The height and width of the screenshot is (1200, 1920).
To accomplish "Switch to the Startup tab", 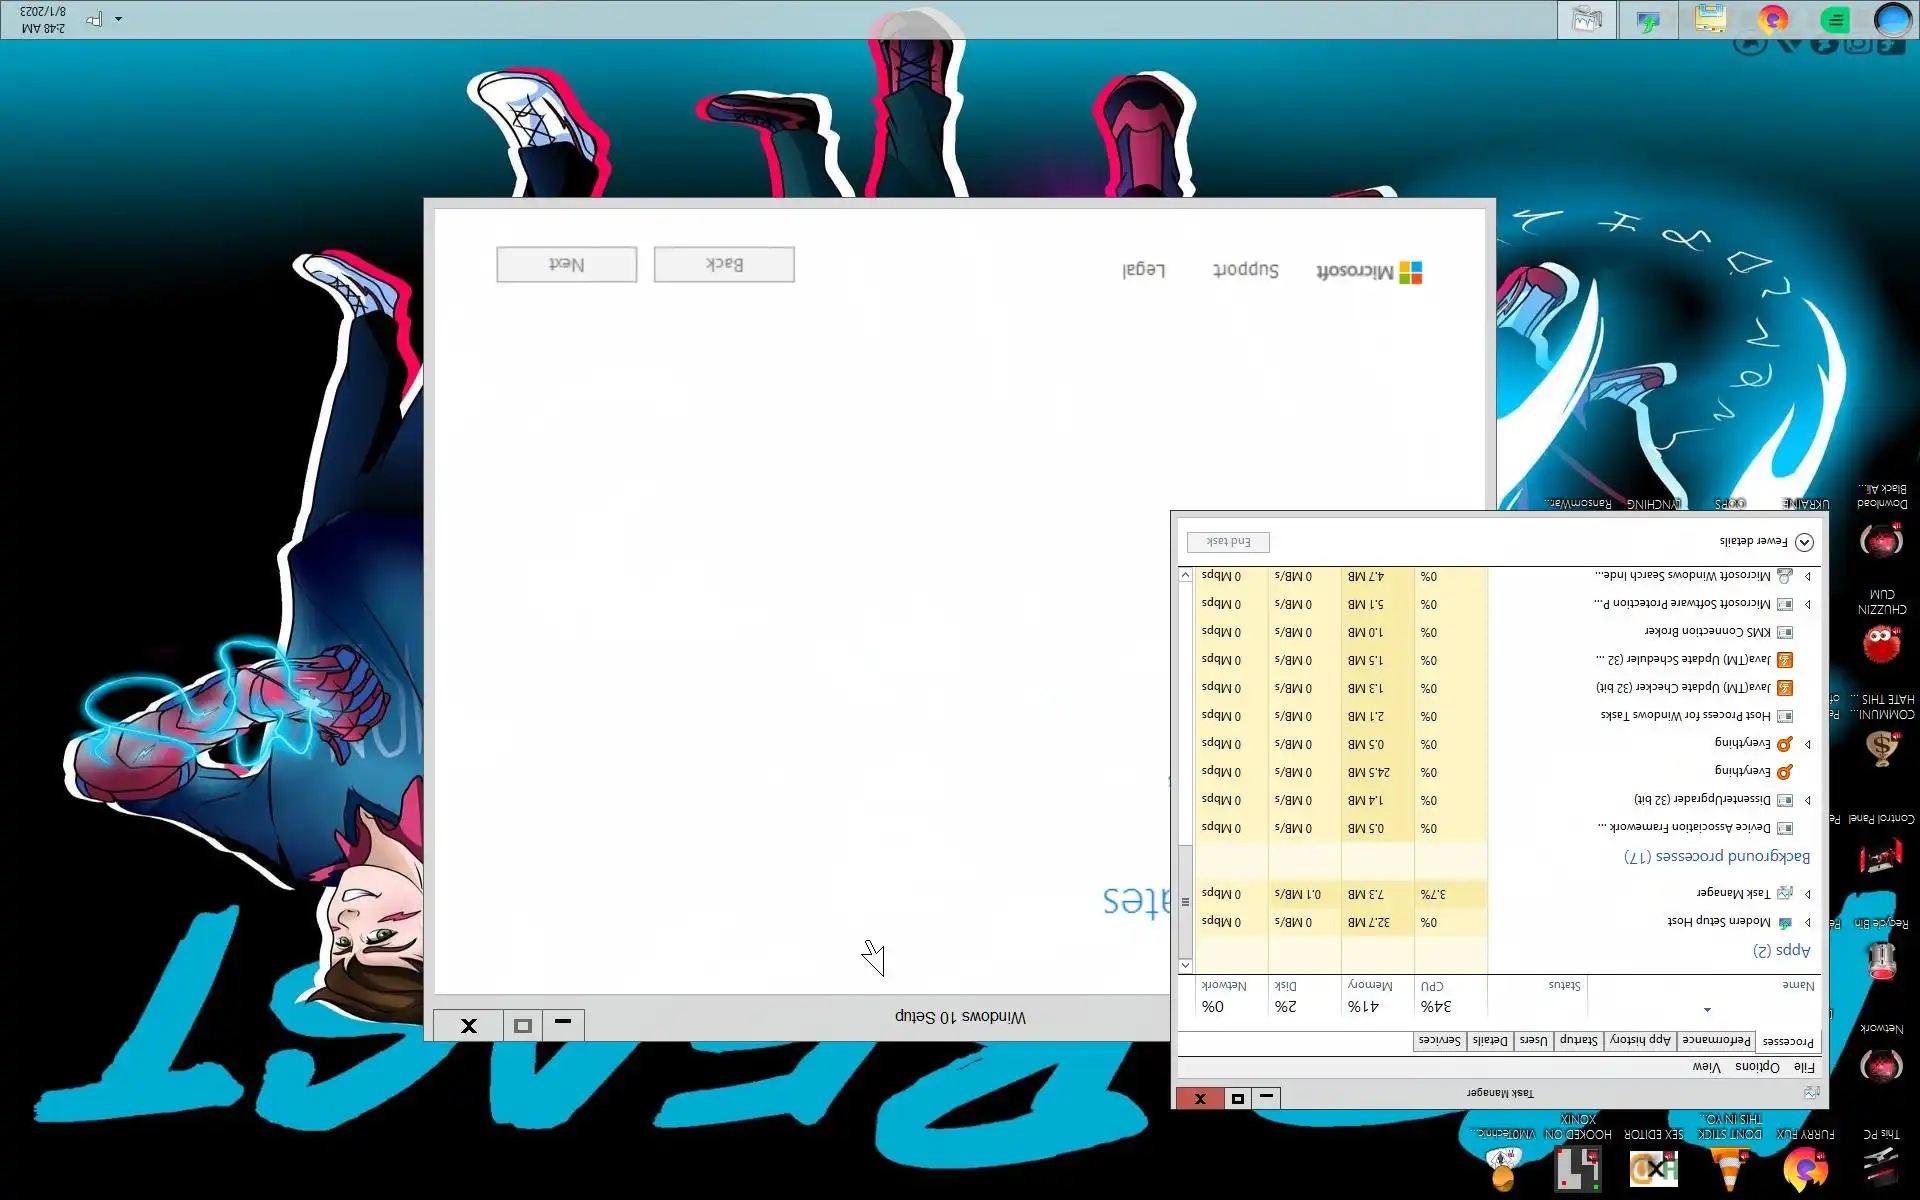I will [1579, 1040].
